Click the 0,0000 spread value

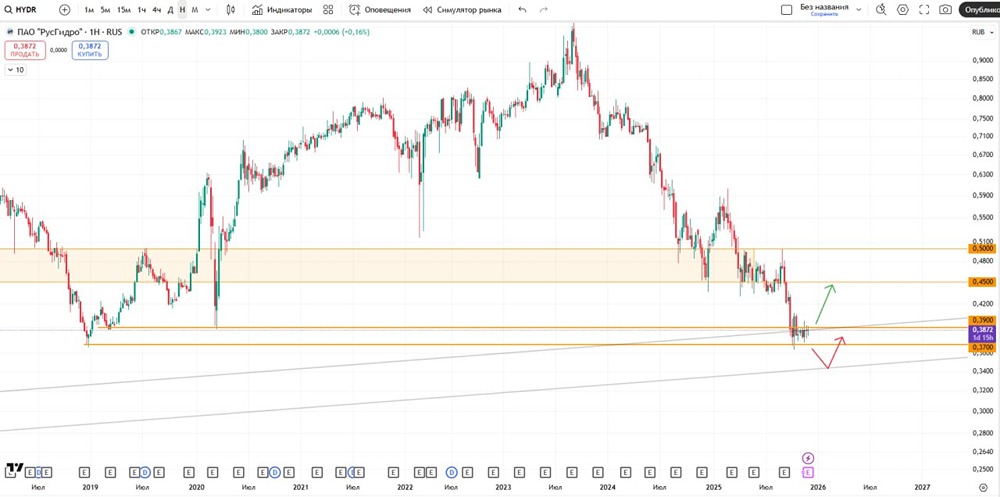(59, 50)
